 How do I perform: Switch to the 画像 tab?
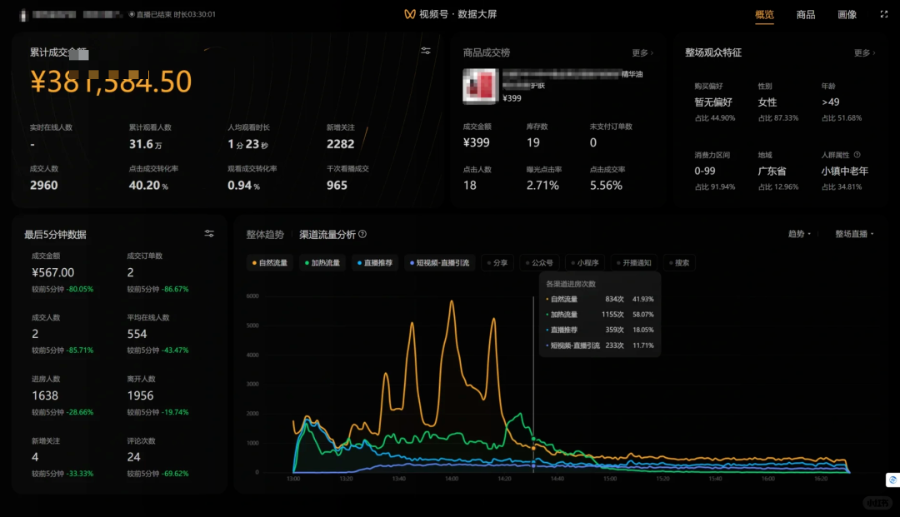(x=846, y=15)
